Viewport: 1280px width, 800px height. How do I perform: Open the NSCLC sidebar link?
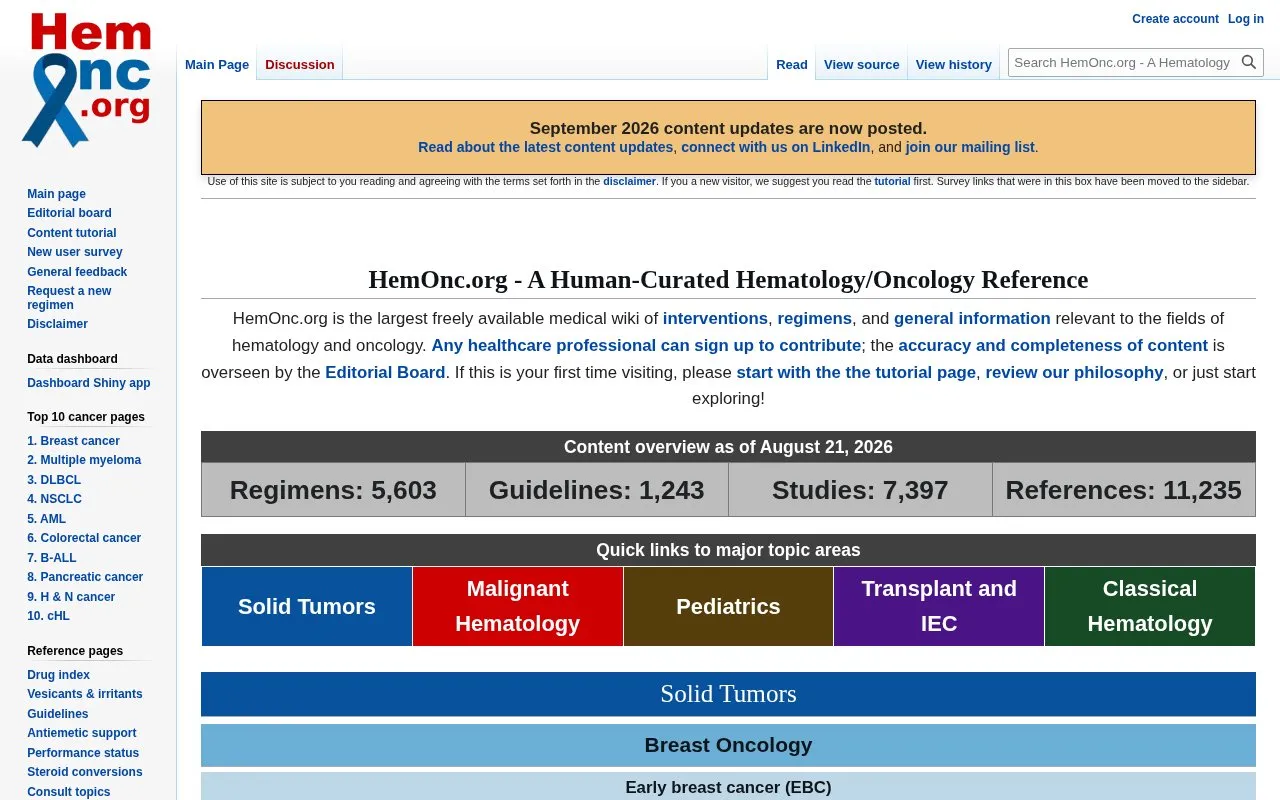click(54, 499)
